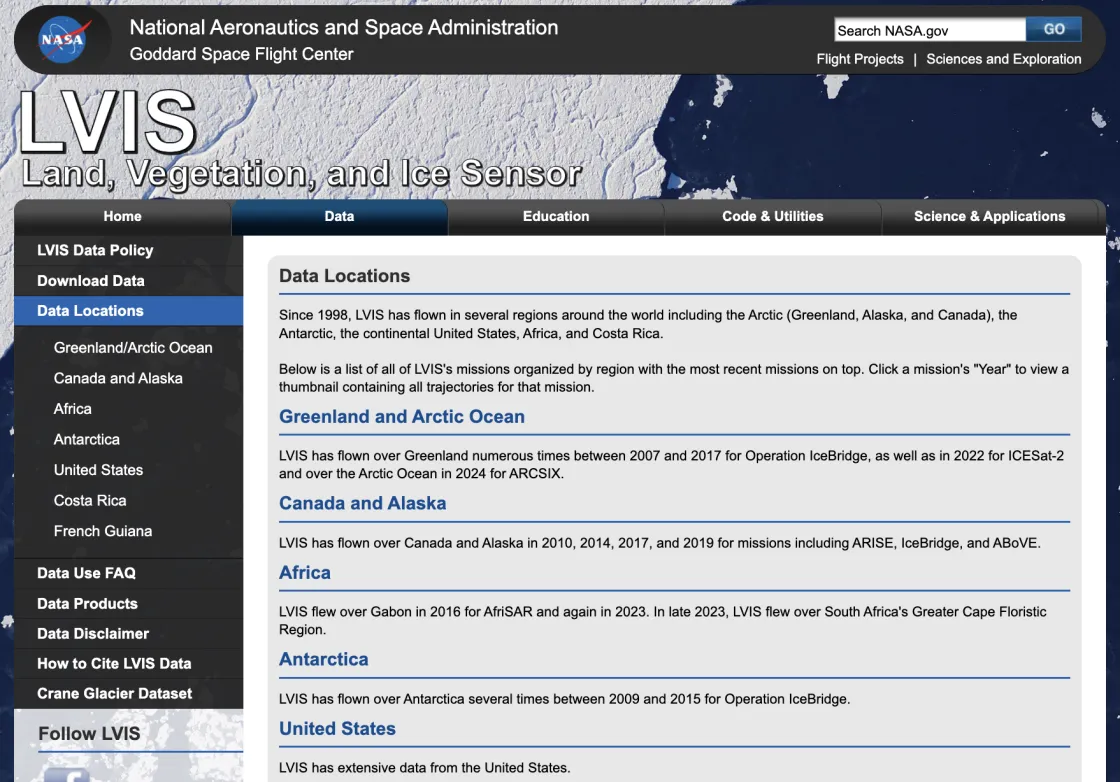Click Land, Vegetation, and Ice Sensor subtitle

(301, 174)
